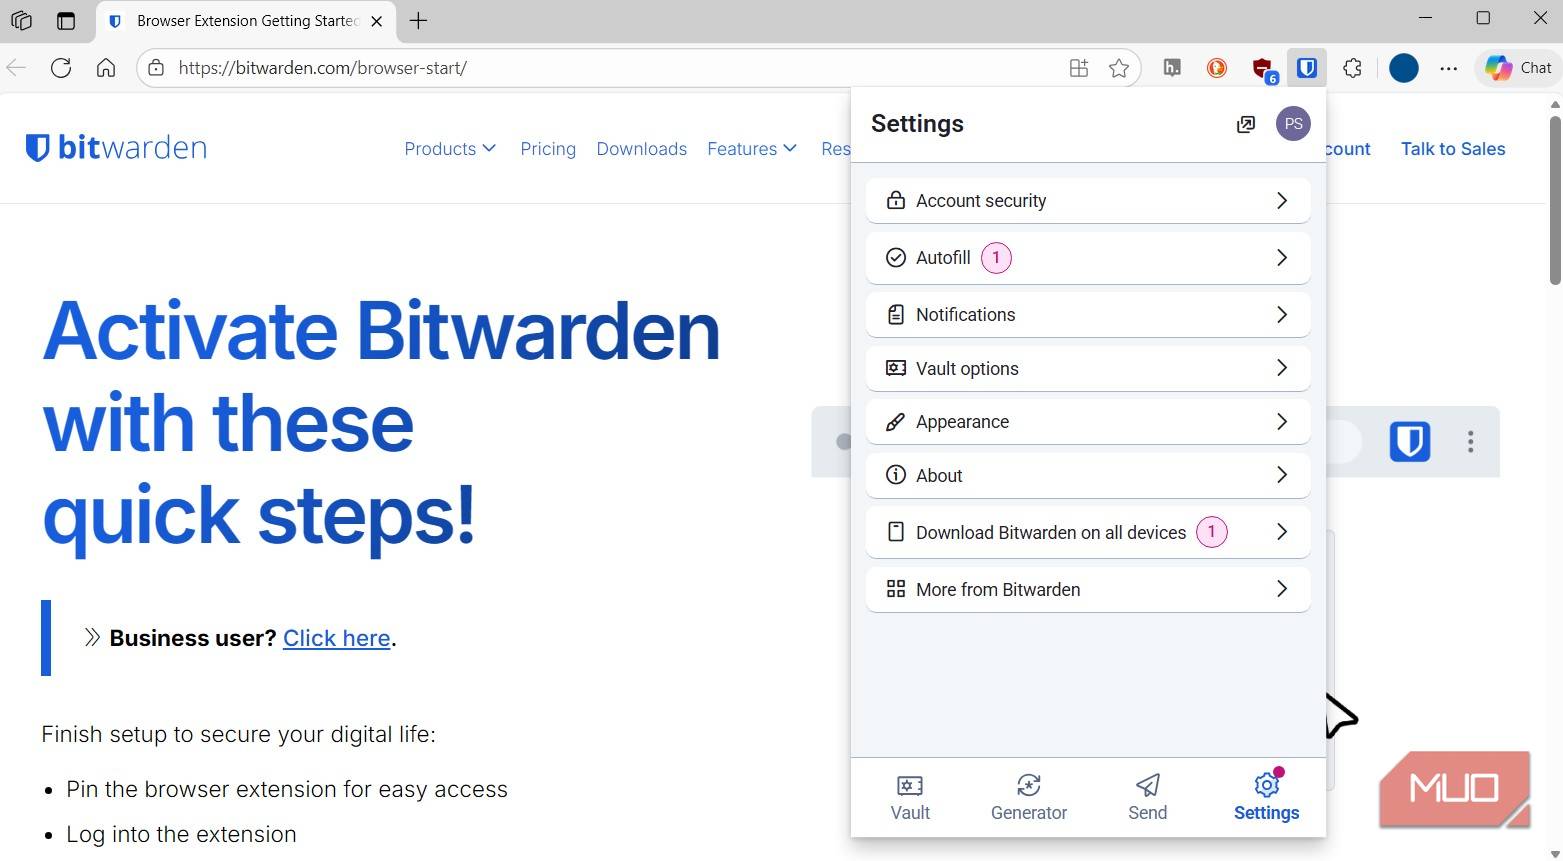Switch to the Generator tab
The width and height of the screenshot is (1563, 861).
[x=1029, y=798]
